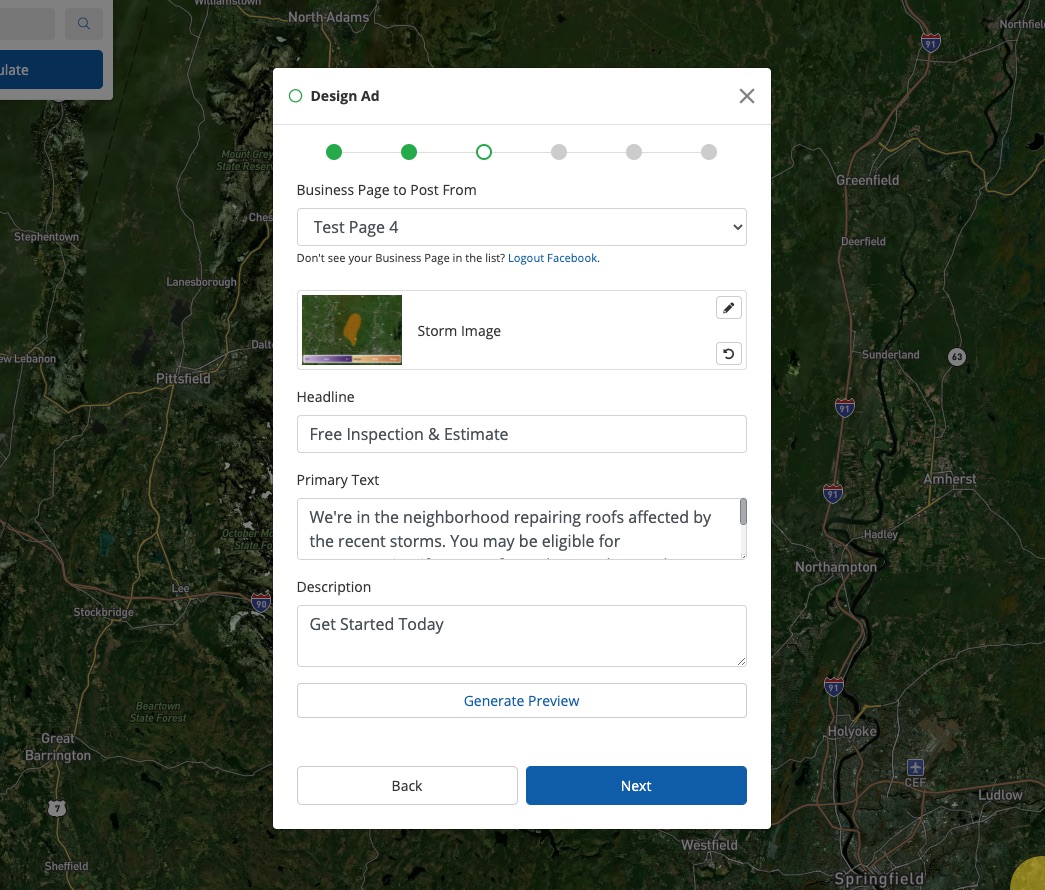Viewport: 1045px width, 890px height.
Task: Click the Back button
Action: 407,786
